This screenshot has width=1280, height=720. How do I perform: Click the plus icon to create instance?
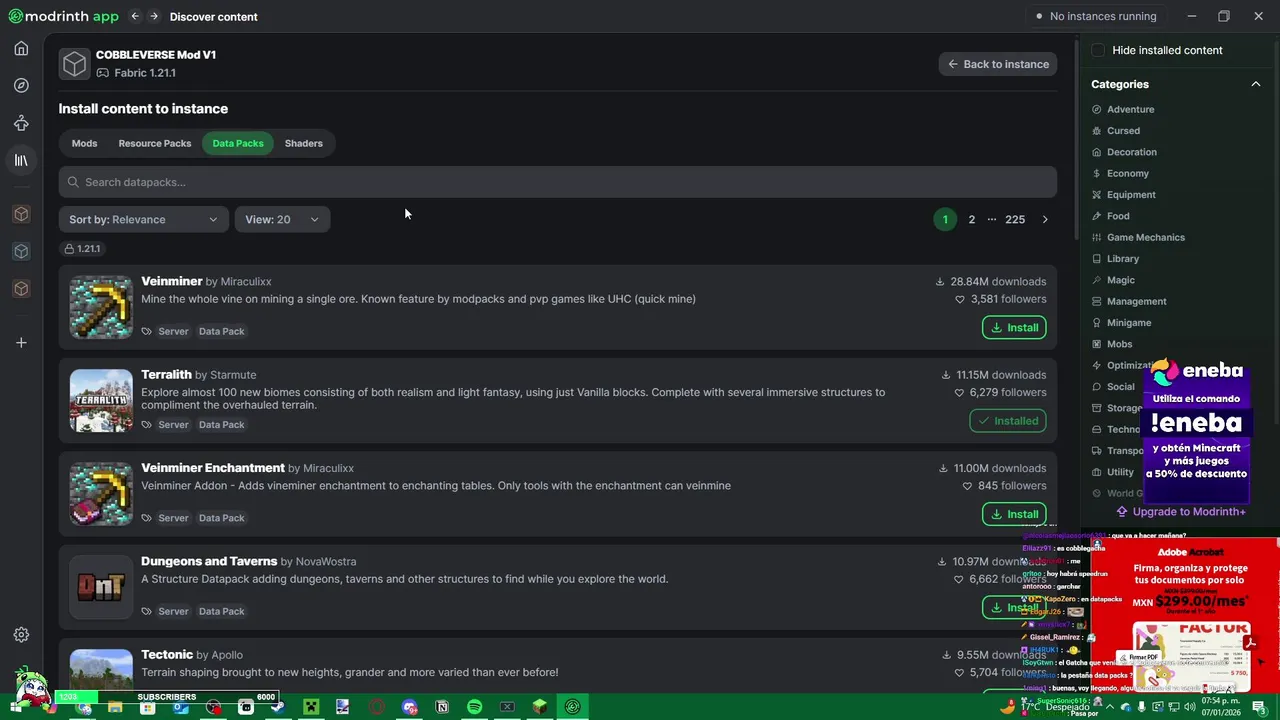[x=21, y=343]
